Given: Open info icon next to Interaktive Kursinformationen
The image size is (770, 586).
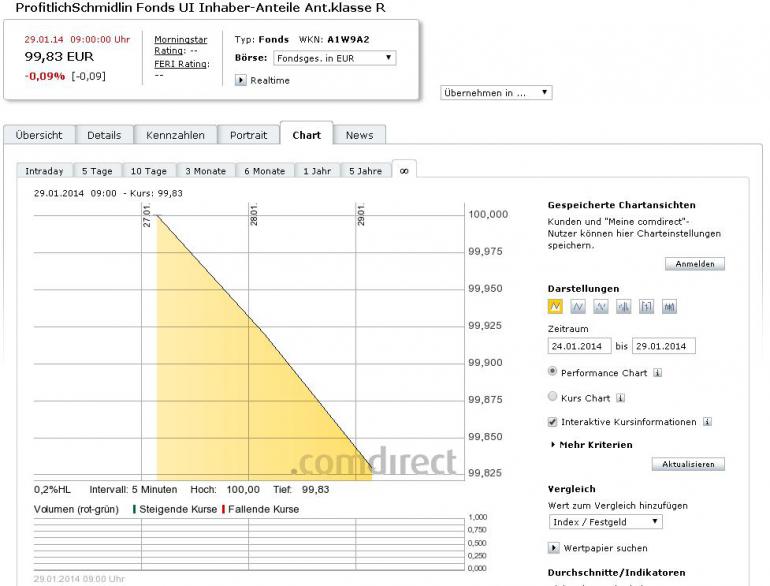Looking at the screenshot, I should click(707, 421).
